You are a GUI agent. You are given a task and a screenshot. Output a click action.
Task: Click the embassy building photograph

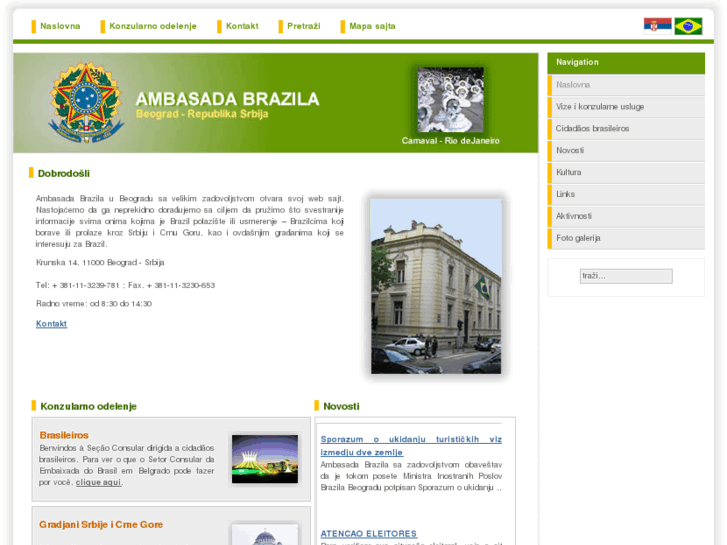(436, 286)
